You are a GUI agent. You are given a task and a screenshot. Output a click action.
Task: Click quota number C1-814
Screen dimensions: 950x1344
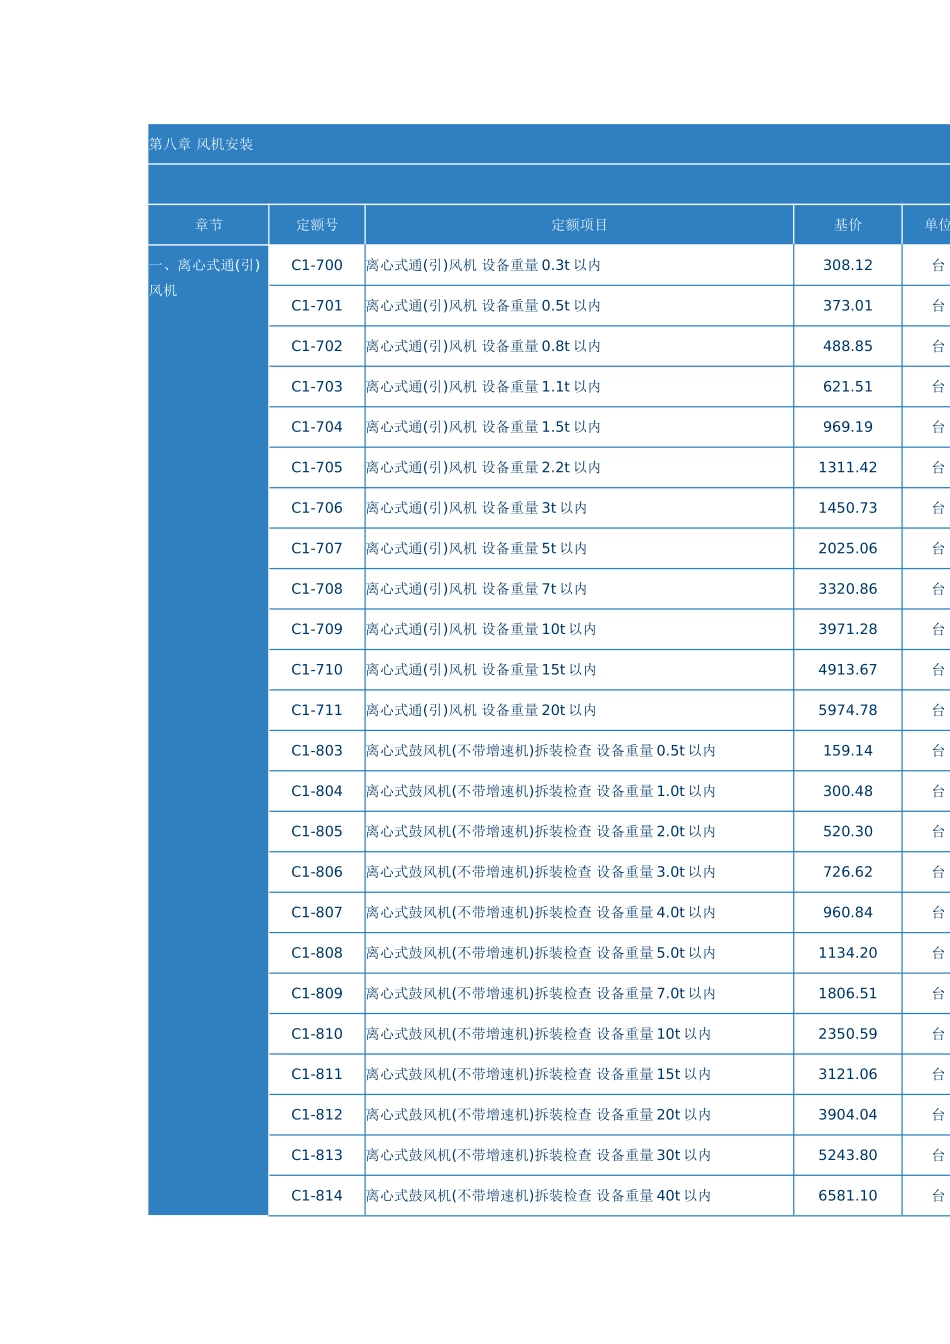[317, 1196]
